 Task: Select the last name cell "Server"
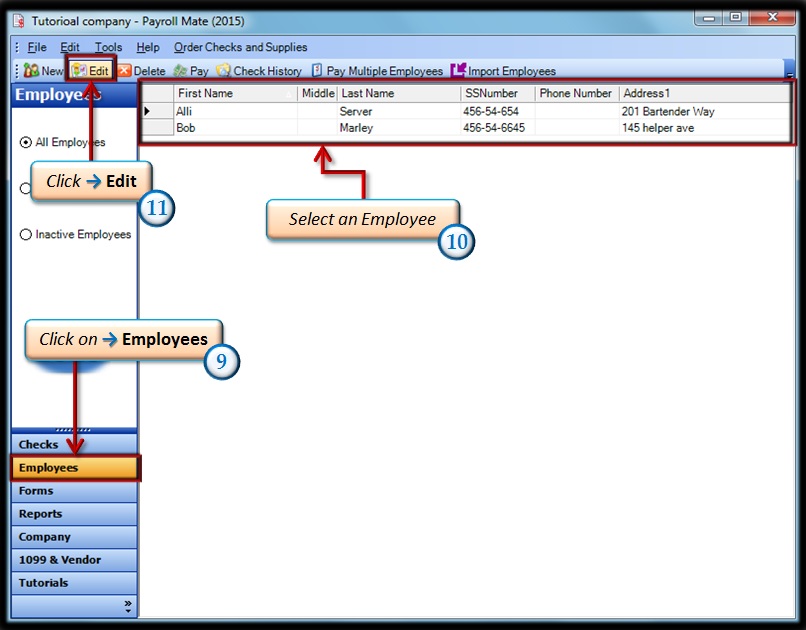click(x=399, y=111)
